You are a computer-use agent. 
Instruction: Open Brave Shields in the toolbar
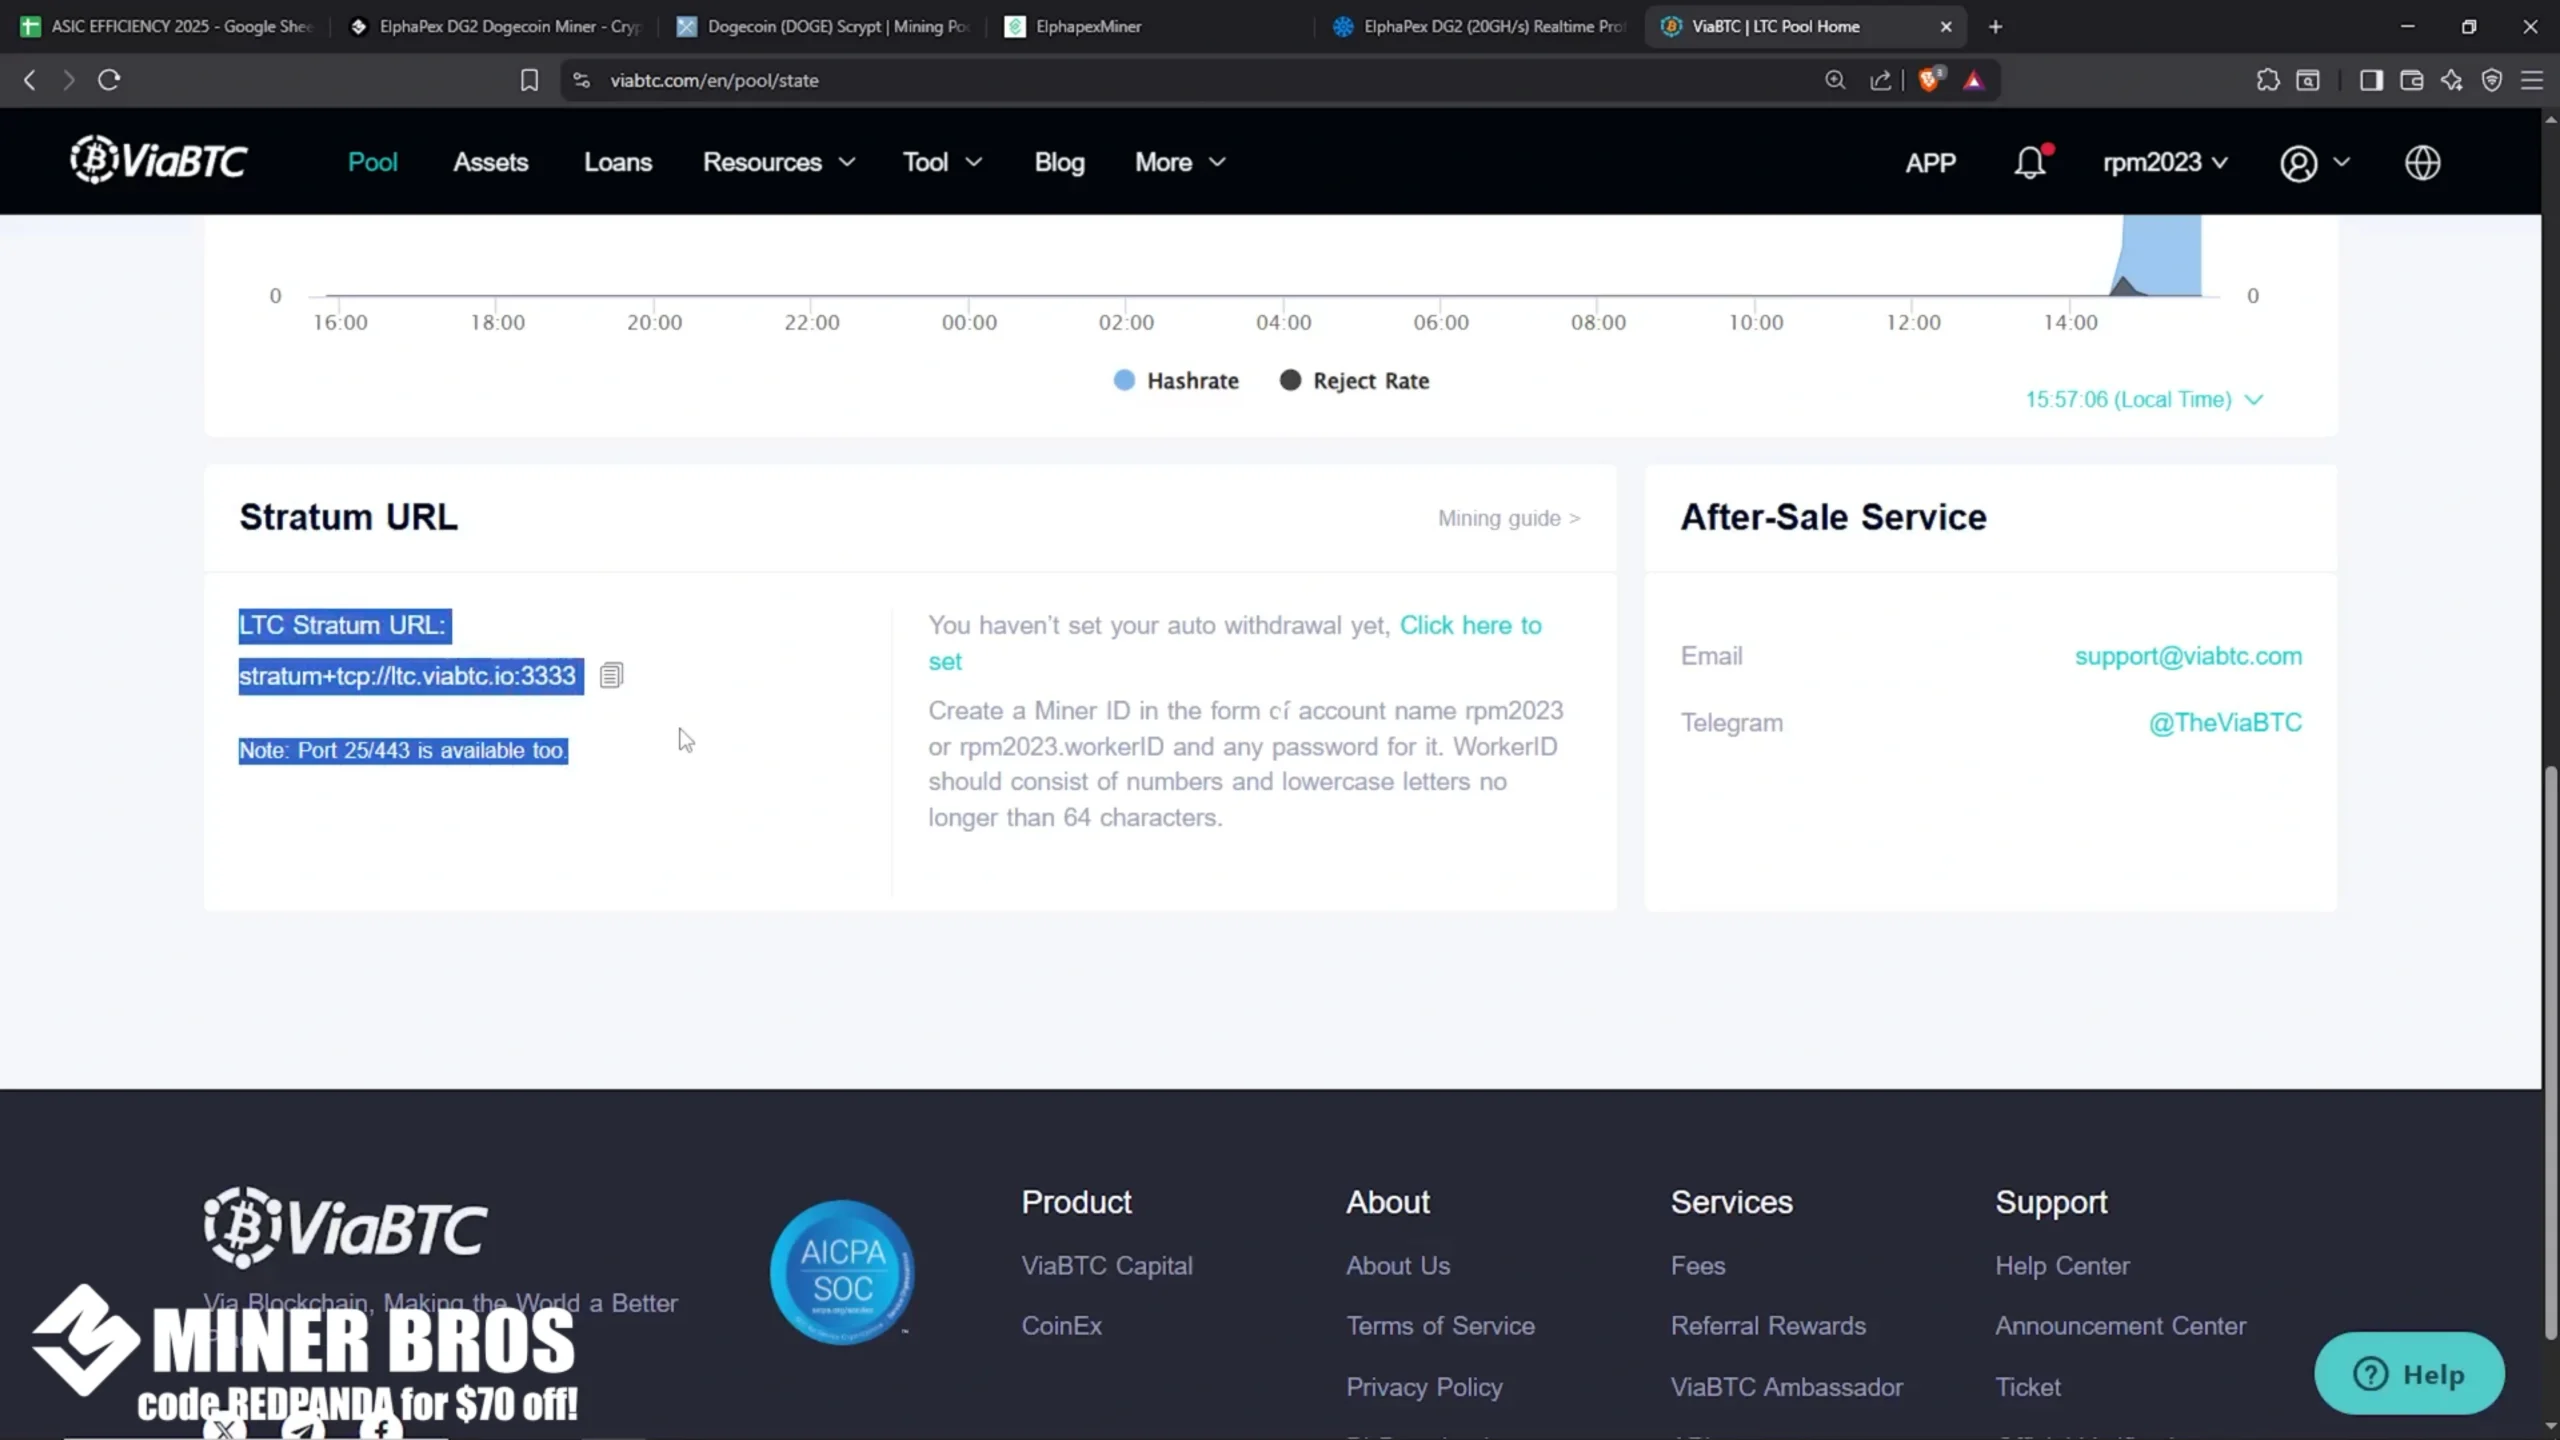point(1929,80)
